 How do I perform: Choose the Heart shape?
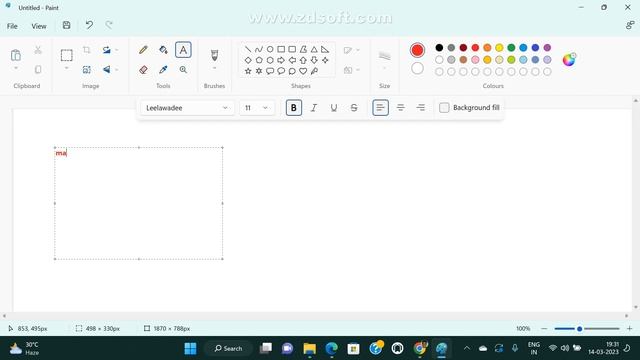click(303, 71)
